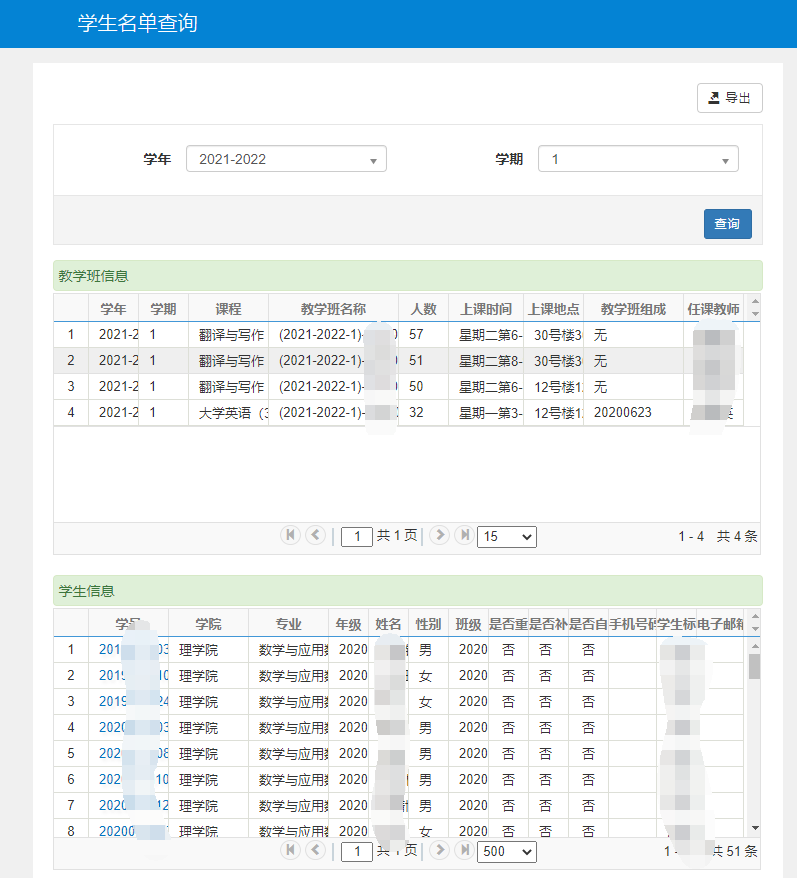Click 女 gender cell in student row 2
This screenshot has height=878, width=797.
[x=426, y=675]
